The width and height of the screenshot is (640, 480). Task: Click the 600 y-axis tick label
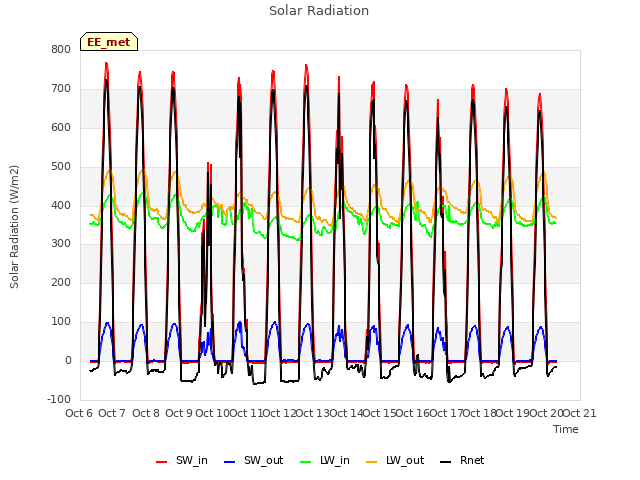click(x=61, y=128)
